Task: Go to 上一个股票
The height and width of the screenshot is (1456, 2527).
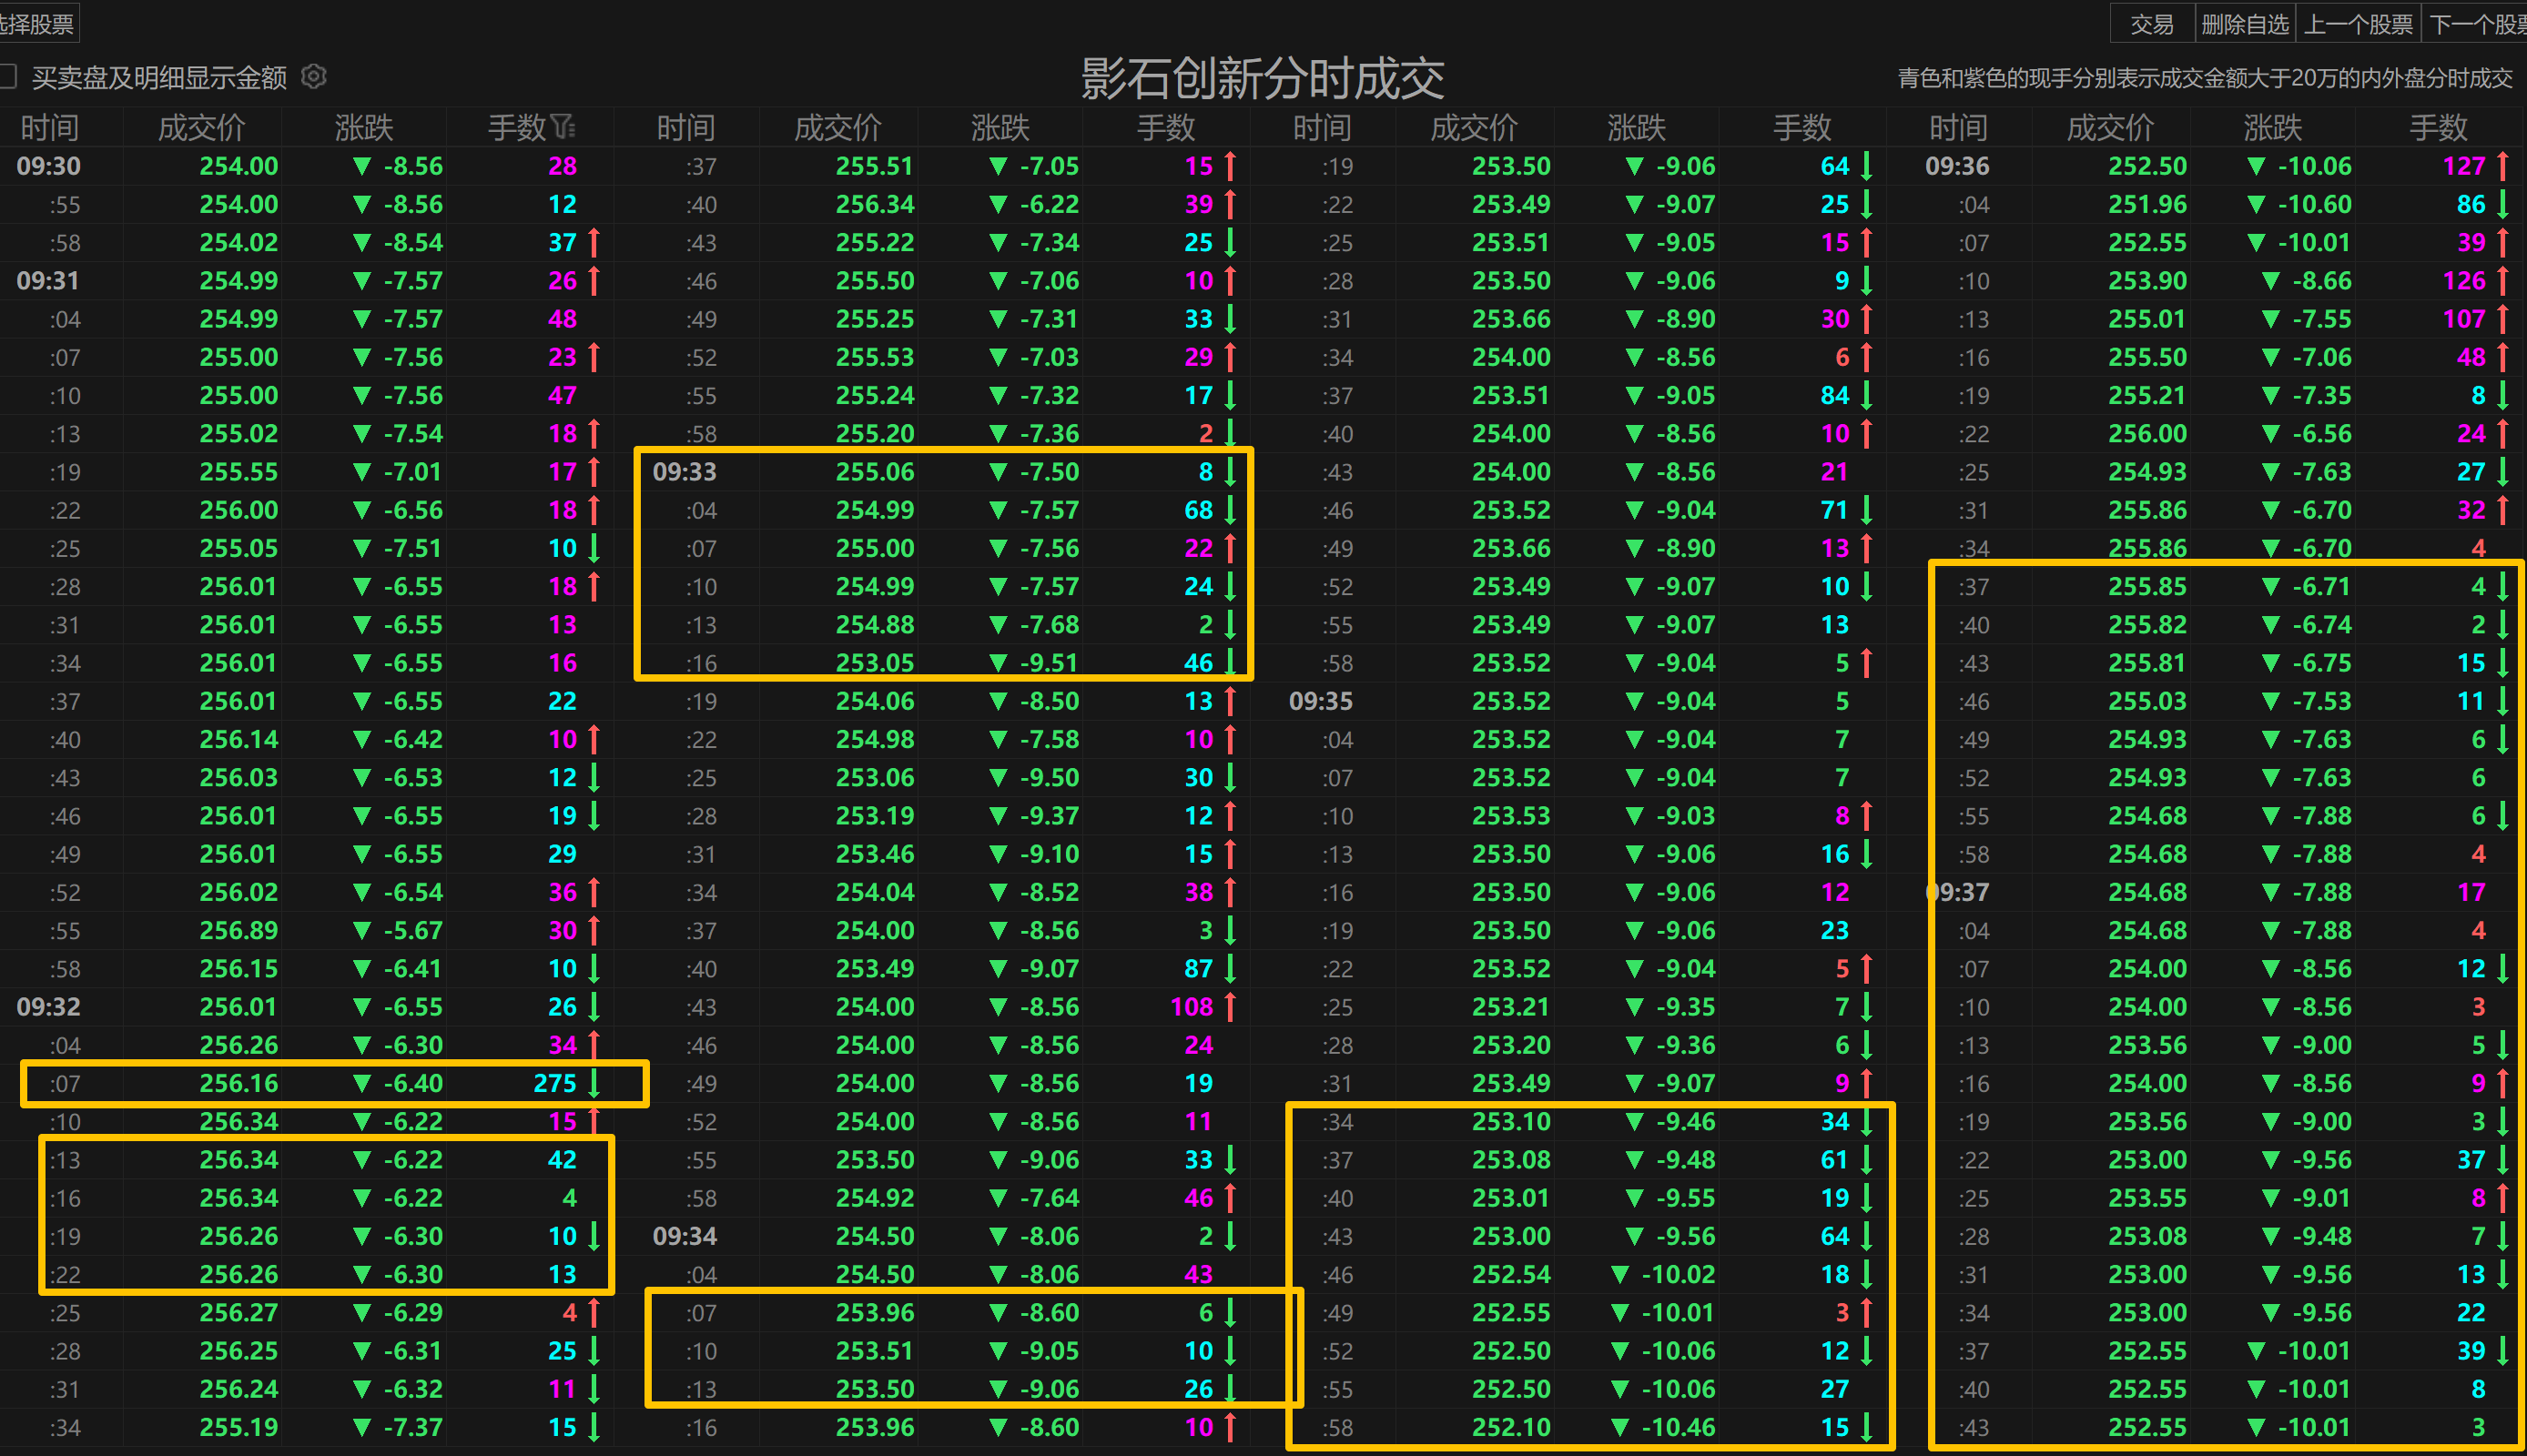Action: 2358,23
